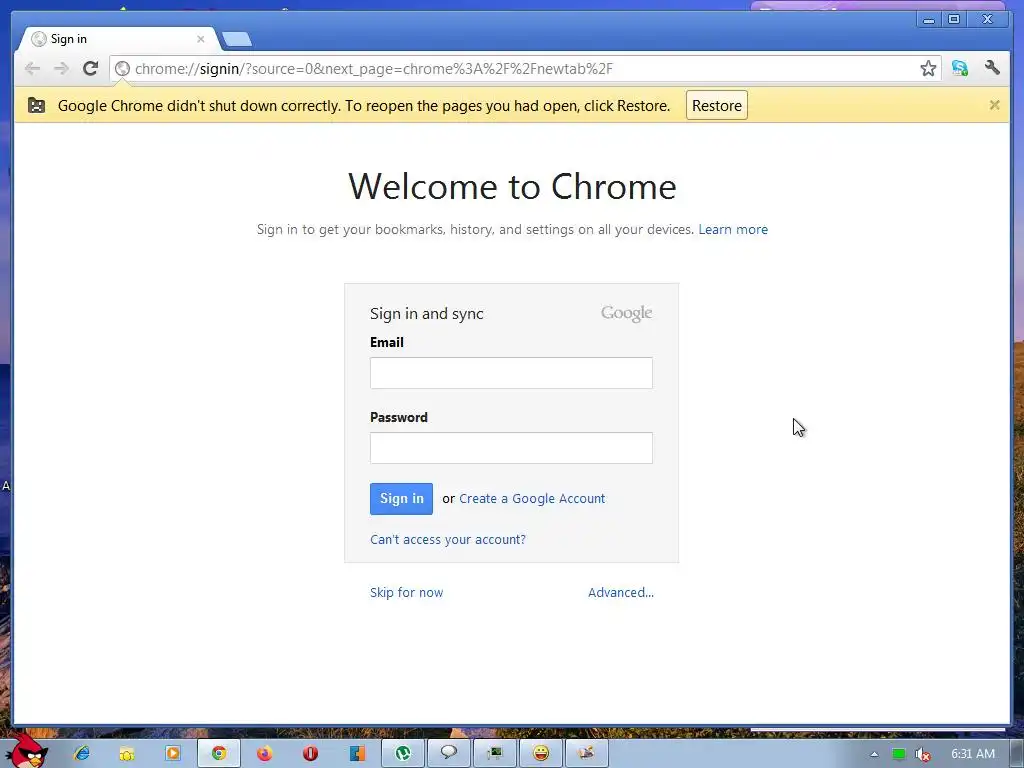Viewport: 1024px width, 768px height.
Task: Open Create a Google Account link
Action: coord(532,498)
